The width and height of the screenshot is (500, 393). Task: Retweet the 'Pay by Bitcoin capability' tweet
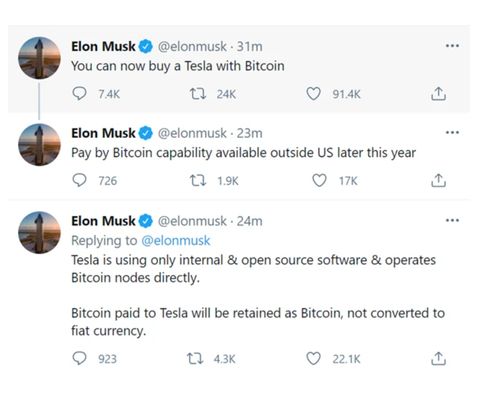pos(198,181)
